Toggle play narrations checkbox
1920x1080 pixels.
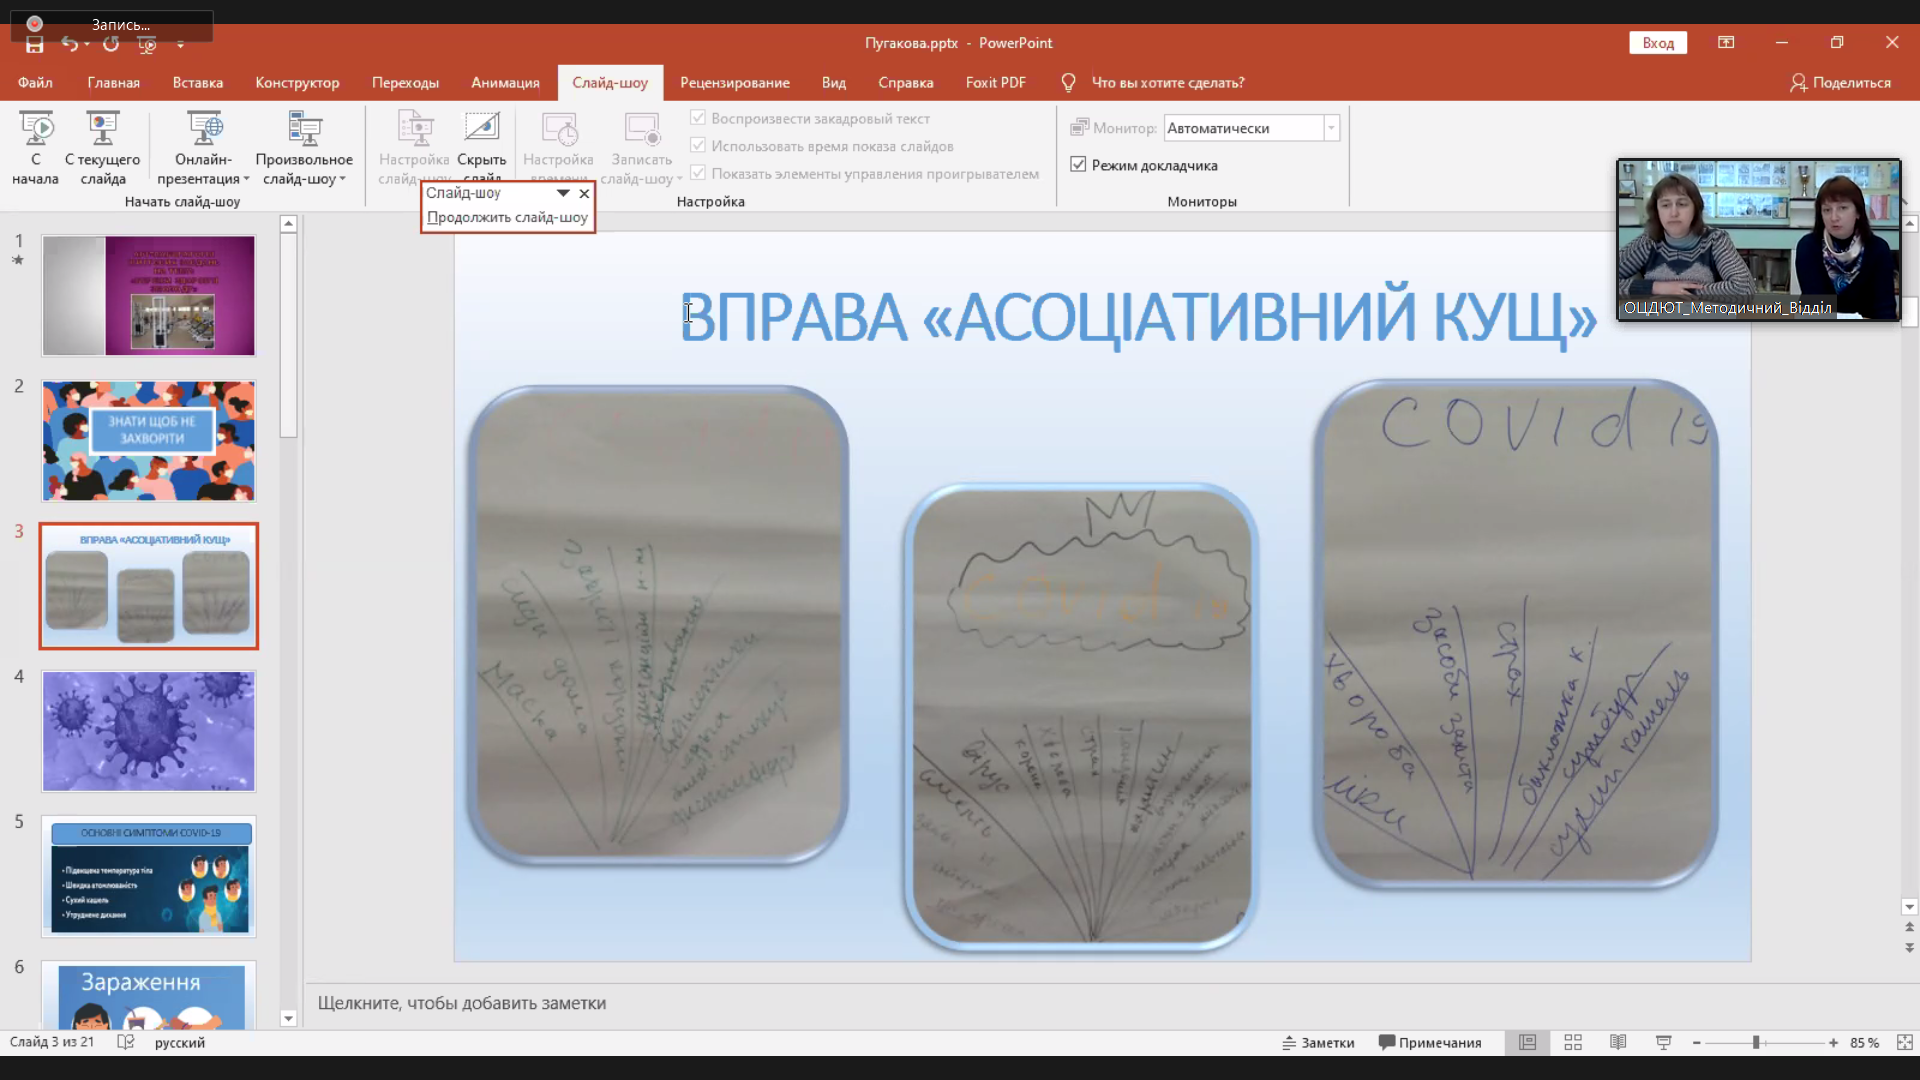[x=698, y=118]
